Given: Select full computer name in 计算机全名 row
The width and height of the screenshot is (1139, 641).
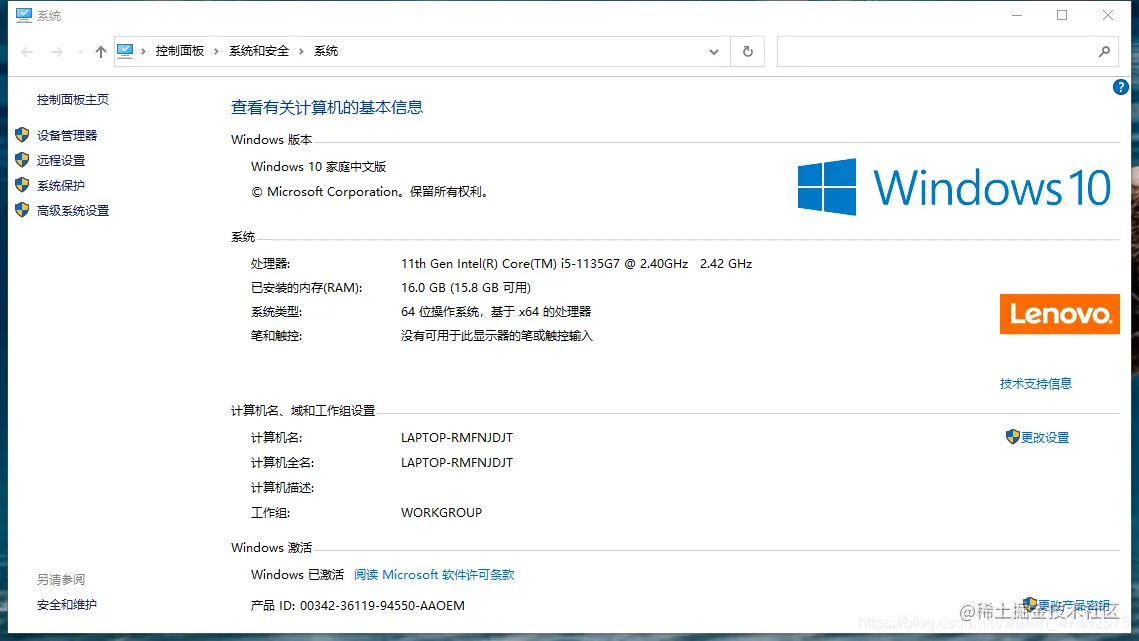Looking at the screenshot, I should 457,462.
